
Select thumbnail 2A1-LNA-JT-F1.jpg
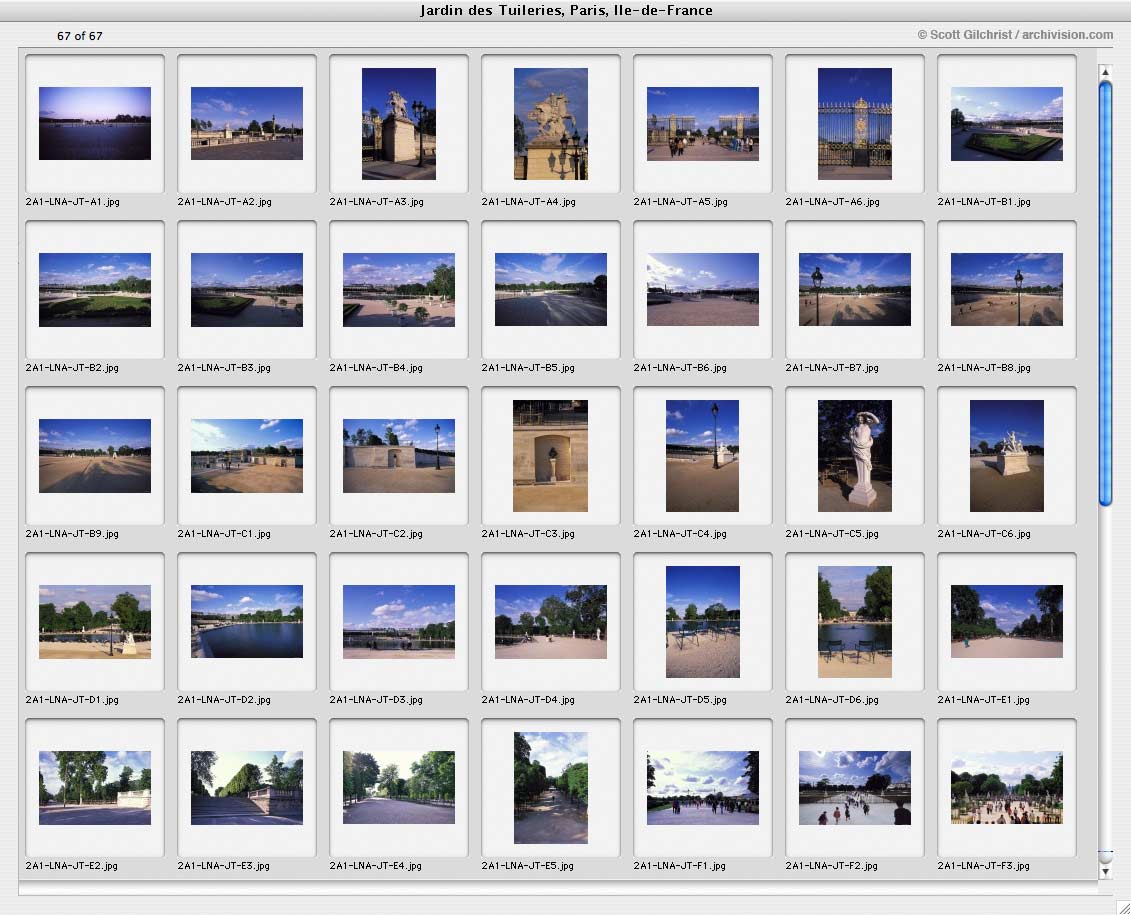tap(703, 787)
